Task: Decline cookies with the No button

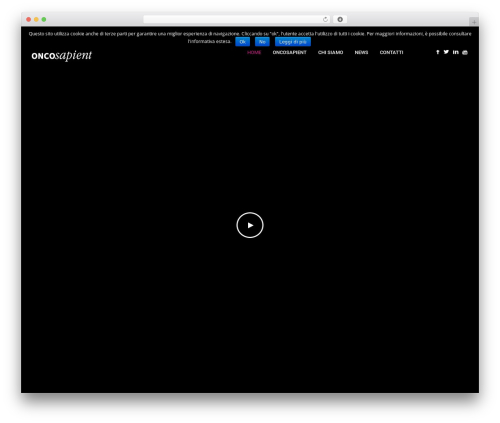Action: (262, 42)
